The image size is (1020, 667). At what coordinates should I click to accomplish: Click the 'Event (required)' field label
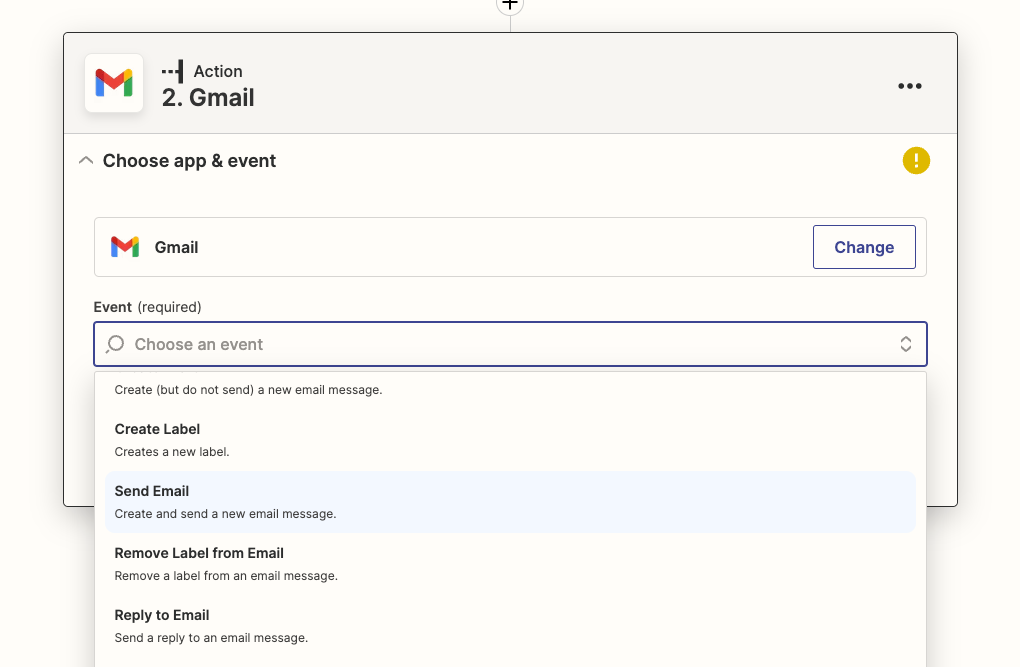tap(148, 307)
